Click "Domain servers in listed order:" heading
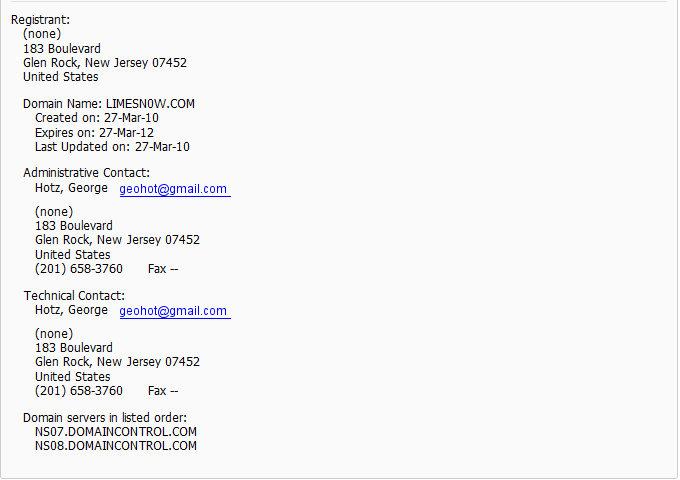Image resolution: width=680 pixels, height=480 pixels. coord(105,418)
